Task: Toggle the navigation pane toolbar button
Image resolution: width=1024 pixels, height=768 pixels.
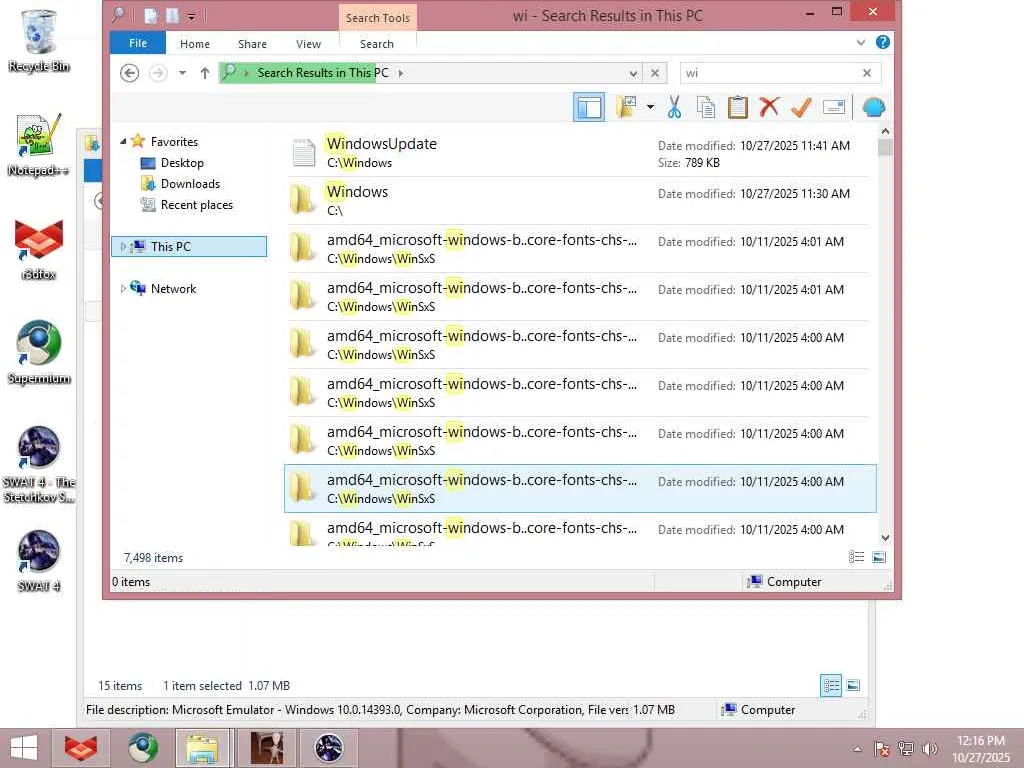Action: pos(589,107)
